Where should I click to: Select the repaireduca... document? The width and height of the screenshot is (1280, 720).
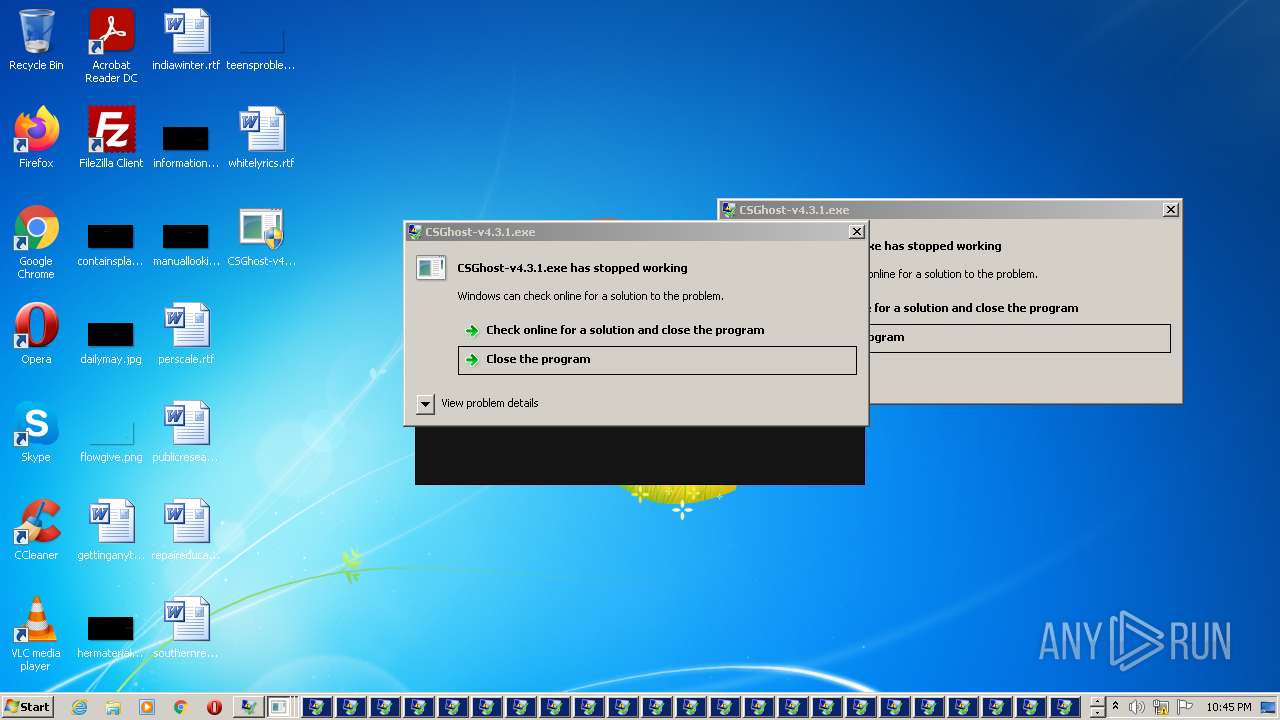186,530
